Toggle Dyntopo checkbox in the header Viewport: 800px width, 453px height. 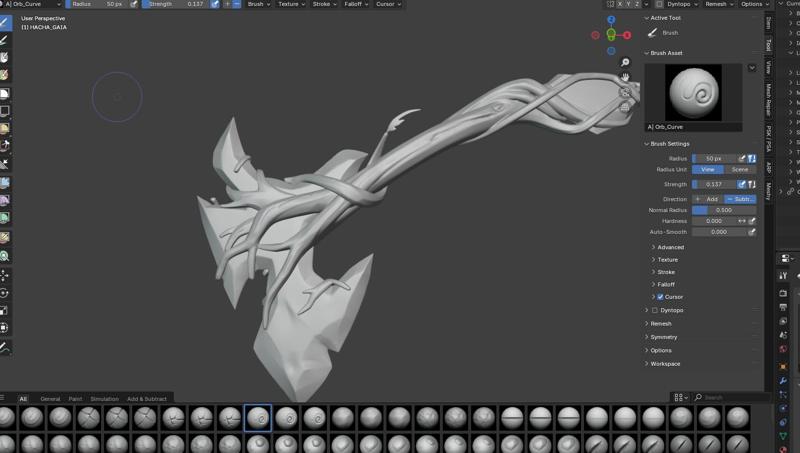pyautogui.click(x=659, y=4)
